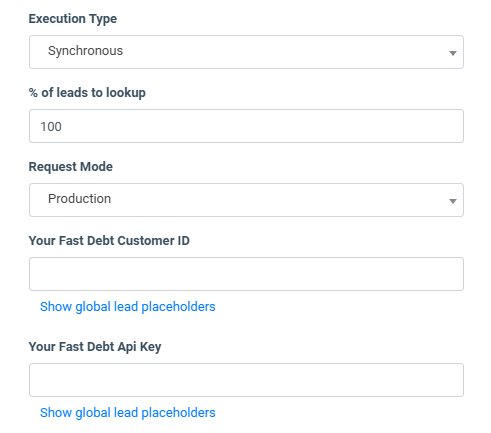Focus the % of leads to lookup field
Screen dimensions: 491x433
pos(246,126)
